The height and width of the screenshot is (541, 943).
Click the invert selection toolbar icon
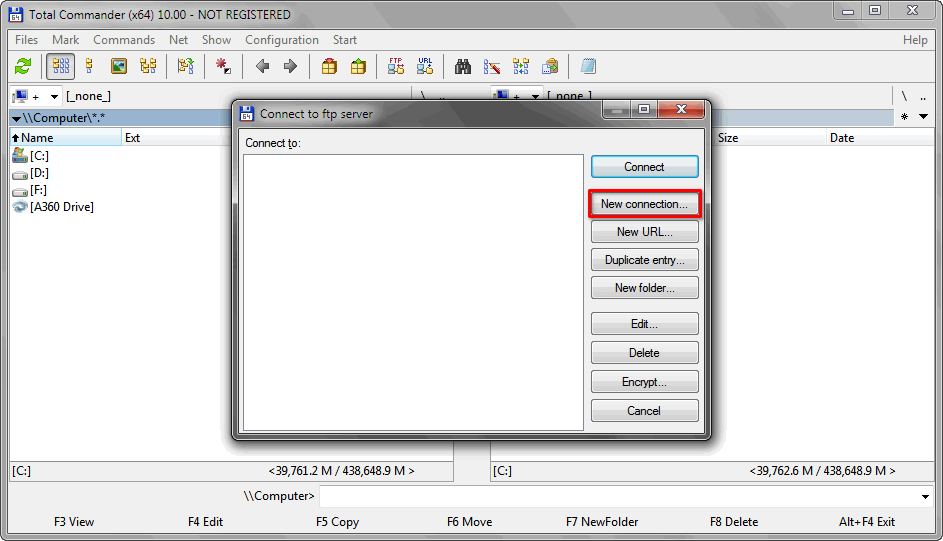tap(186, 66)
